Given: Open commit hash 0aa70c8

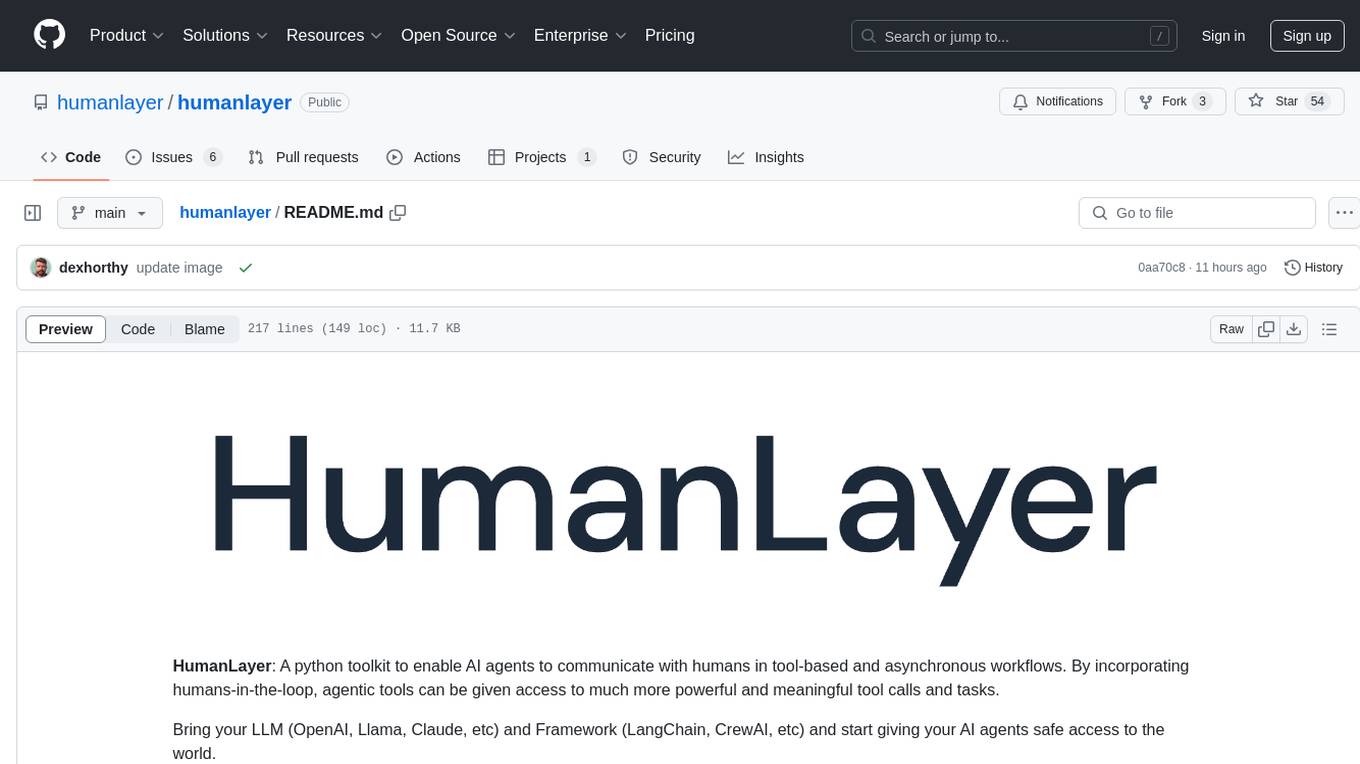Looking at the screenshot, I should (x=1162, y=268).
